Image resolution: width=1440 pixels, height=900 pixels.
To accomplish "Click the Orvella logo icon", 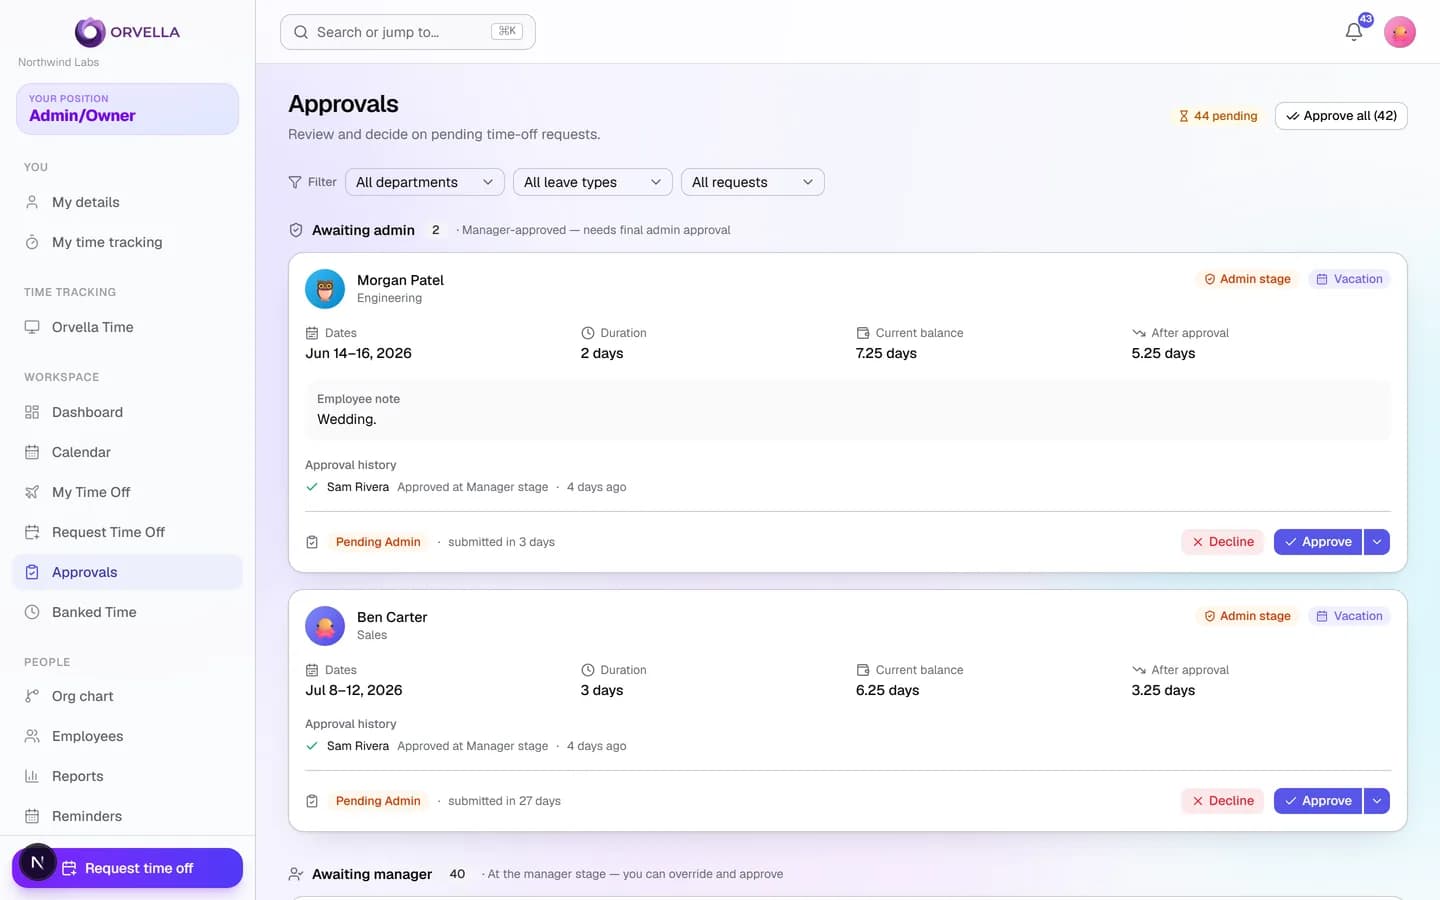I will [90, 32].
